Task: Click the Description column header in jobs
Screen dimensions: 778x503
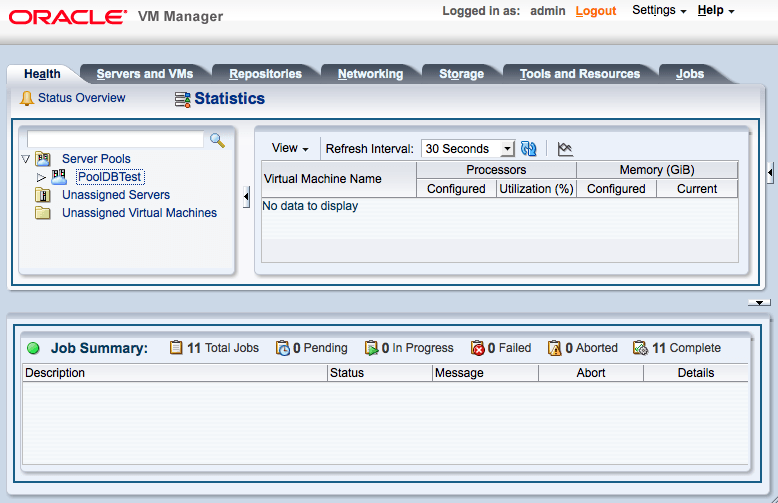Action: coord(175,373)
